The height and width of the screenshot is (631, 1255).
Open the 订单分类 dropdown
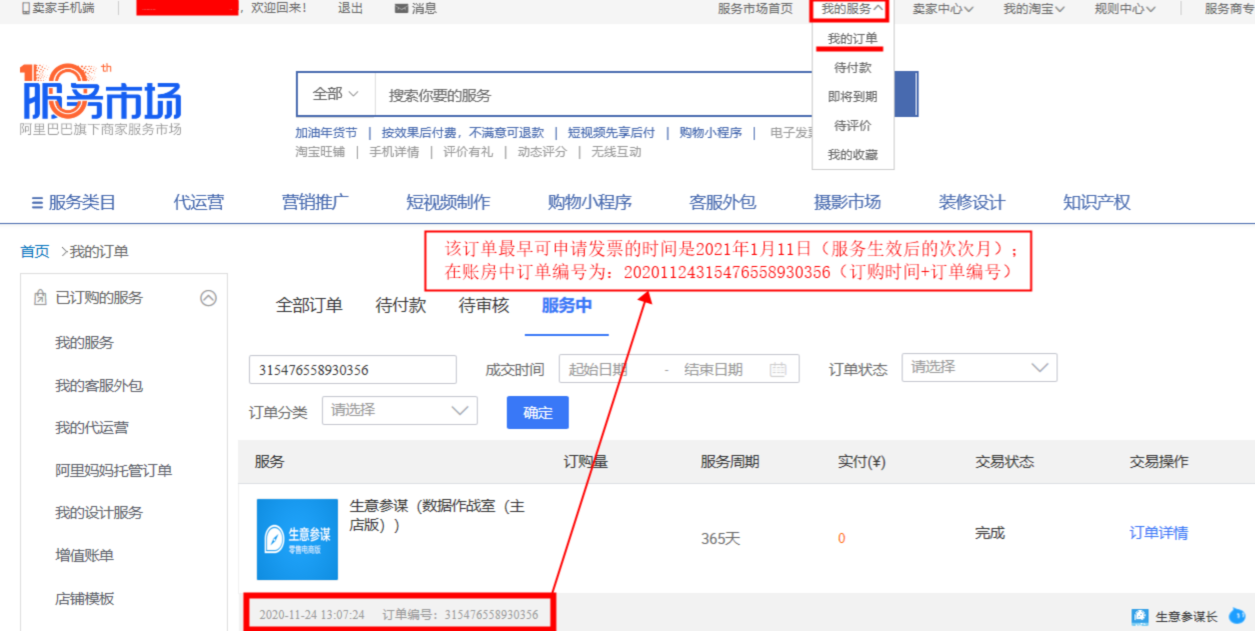(399, 410)
